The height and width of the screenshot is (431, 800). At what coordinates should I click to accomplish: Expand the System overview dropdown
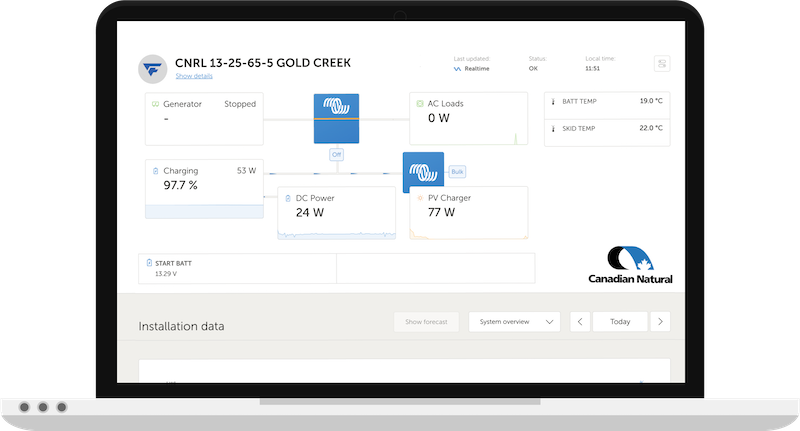pos(514,322)
